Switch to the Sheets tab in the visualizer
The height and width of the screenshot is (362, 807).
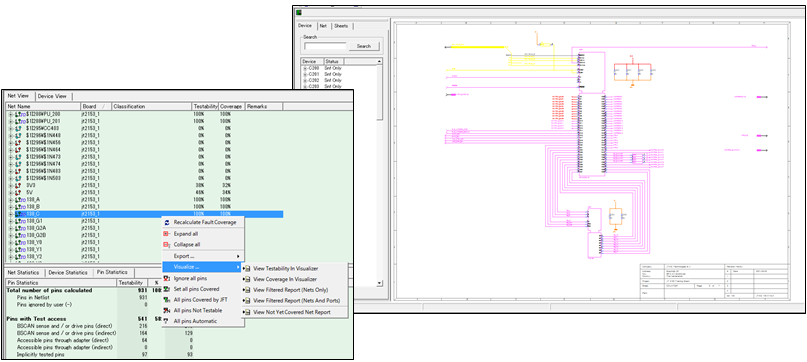[341, 26]
